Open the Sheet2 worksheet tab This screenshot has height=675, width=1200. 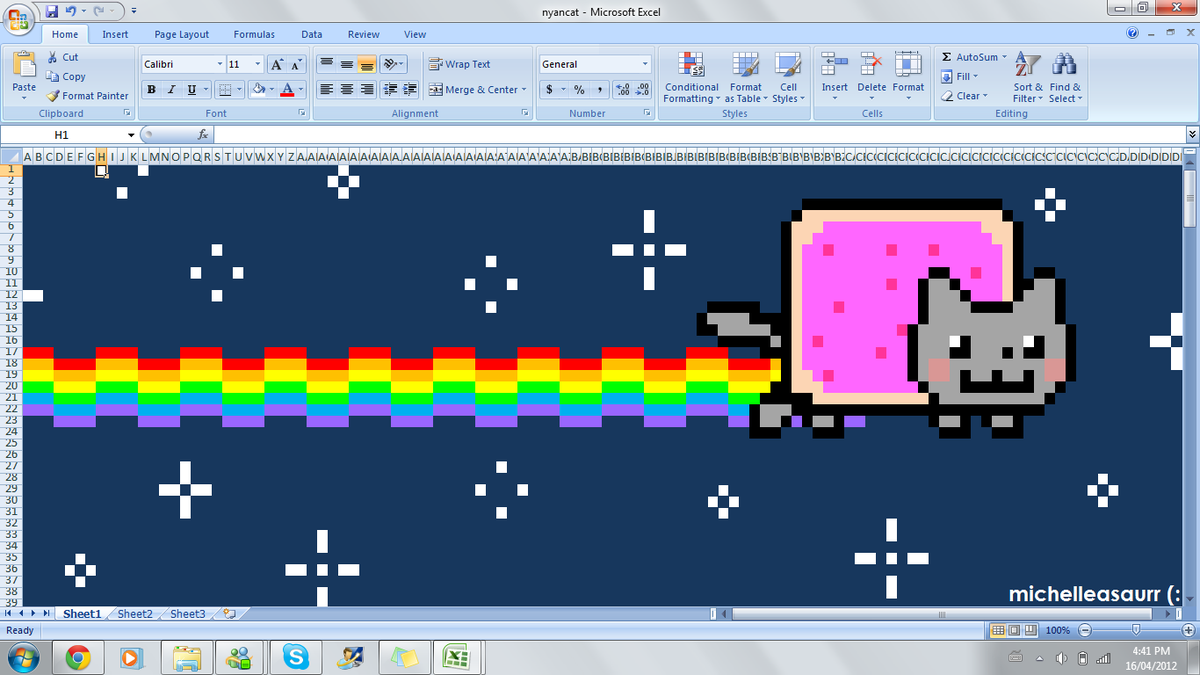click(135, 614)
